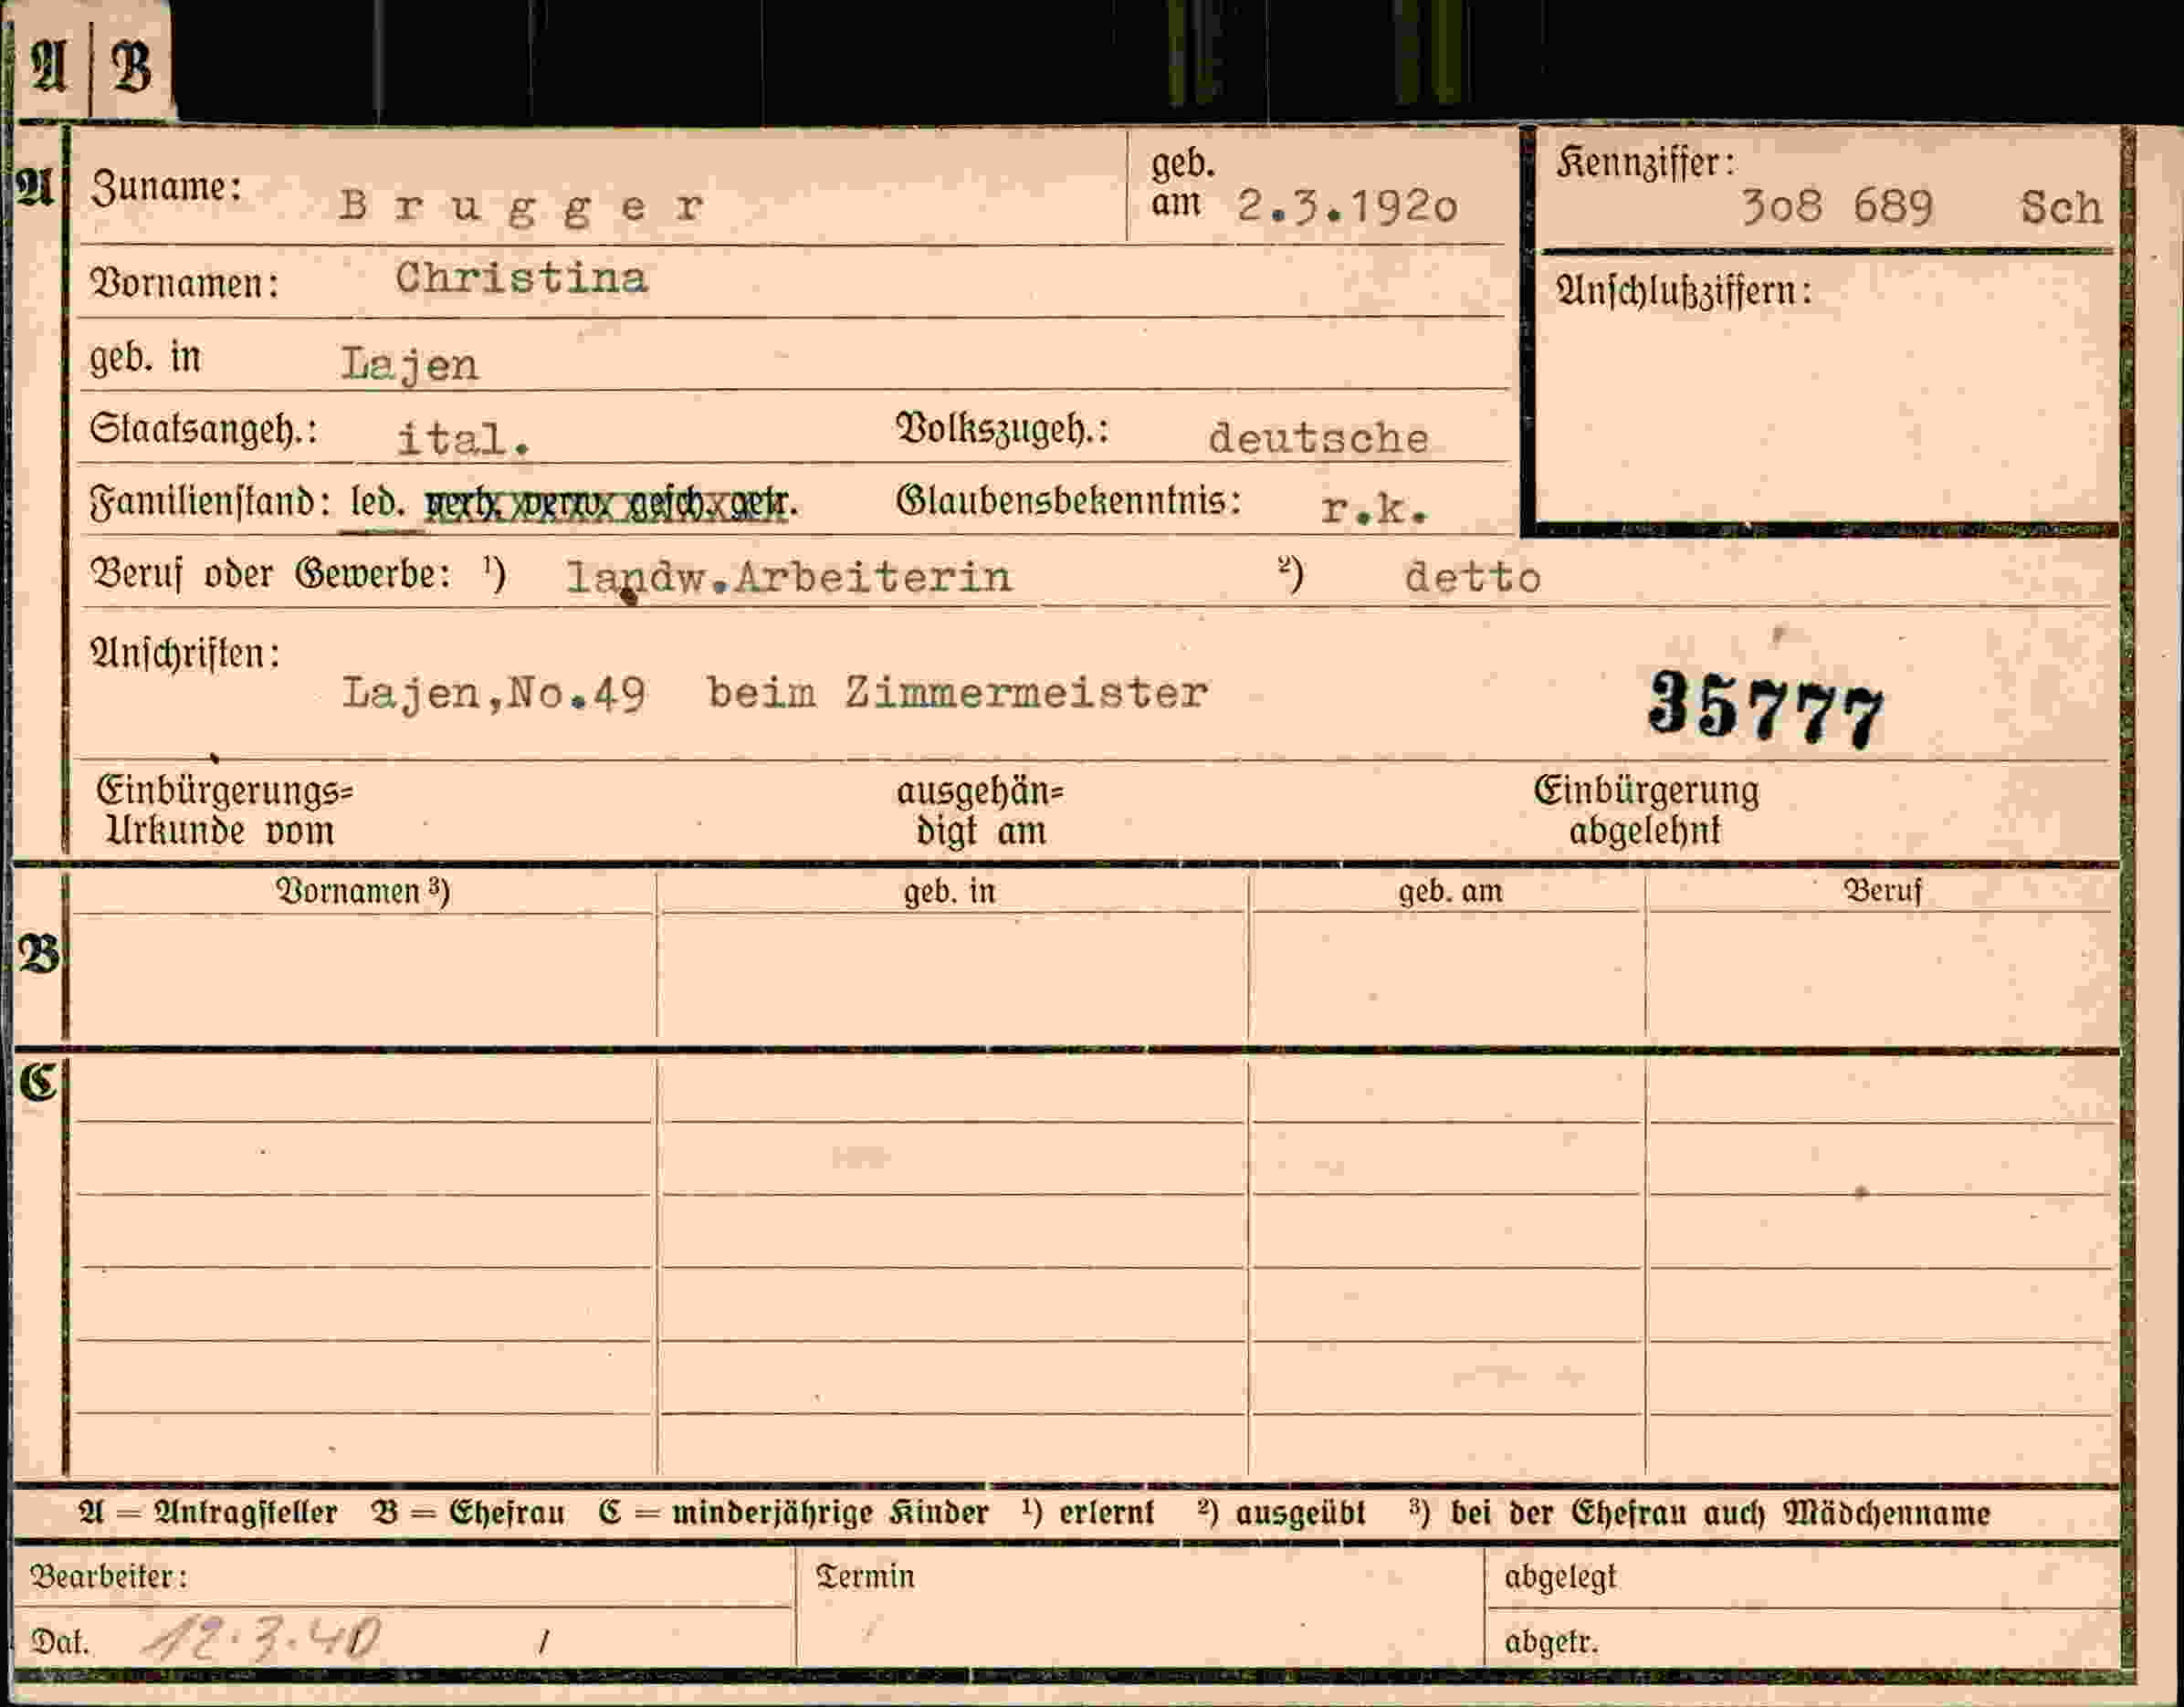Select the 'geb. in' column header in section B
2184x1707 pixels.
949,891
